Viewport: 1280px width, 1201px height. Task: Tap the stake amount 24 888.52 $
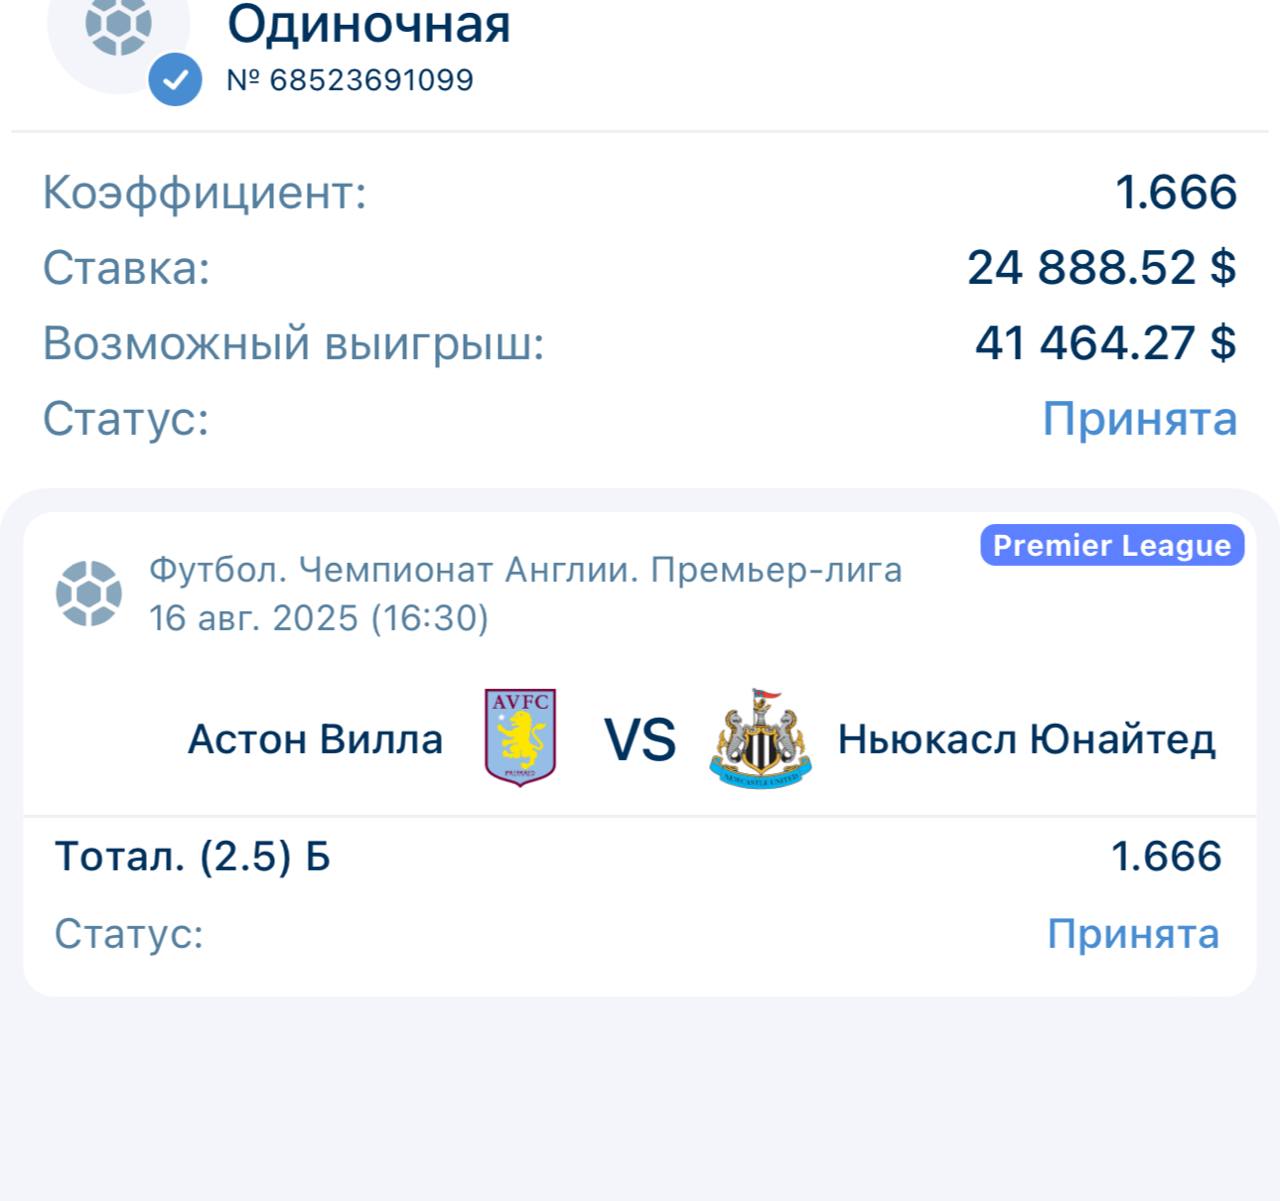(1102, 268)
